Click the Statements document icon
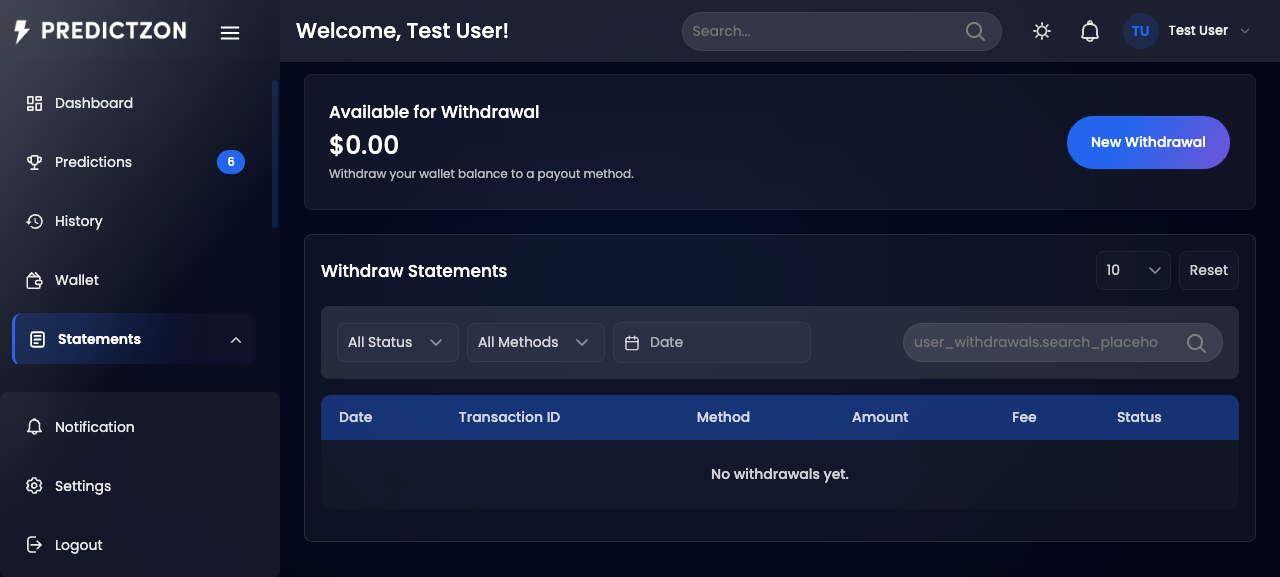Image resolution: width=1280 pixels, height=577 pixels. 37,339
